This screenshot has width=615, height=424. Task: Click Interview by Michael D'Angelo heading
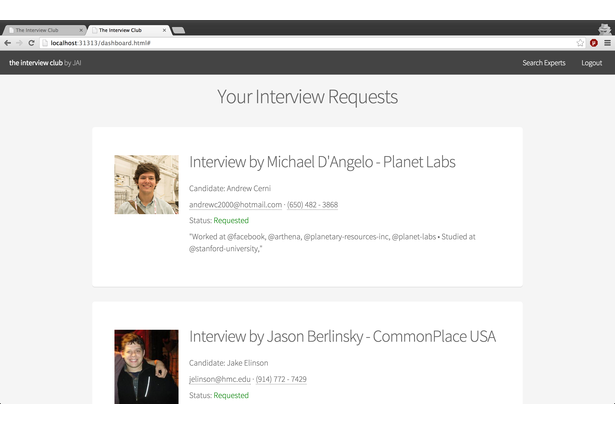(x=322, y=162)
